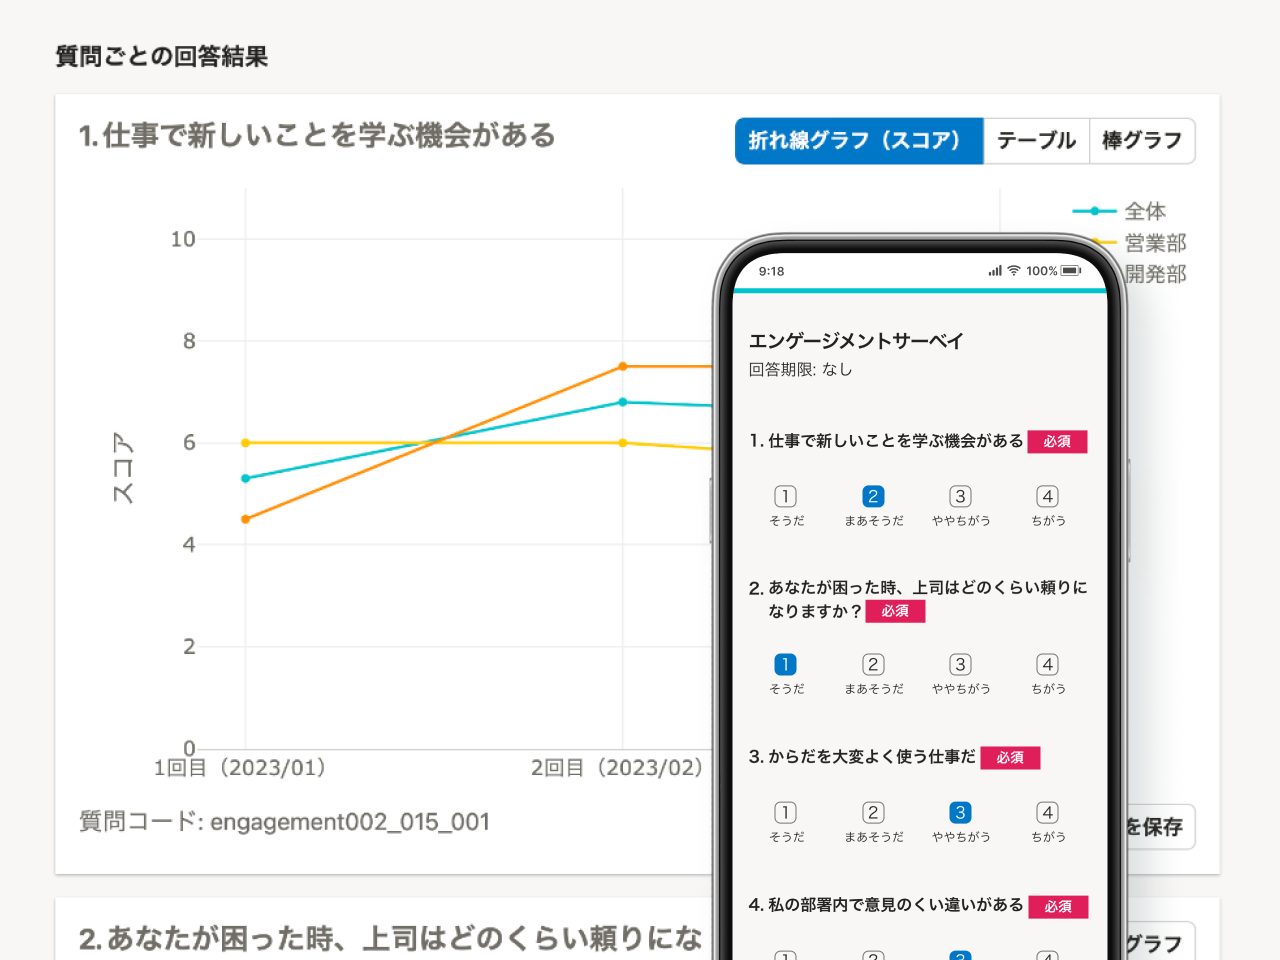
Task: Click the 必須 badge on question 3
Action: point(1010,758)
